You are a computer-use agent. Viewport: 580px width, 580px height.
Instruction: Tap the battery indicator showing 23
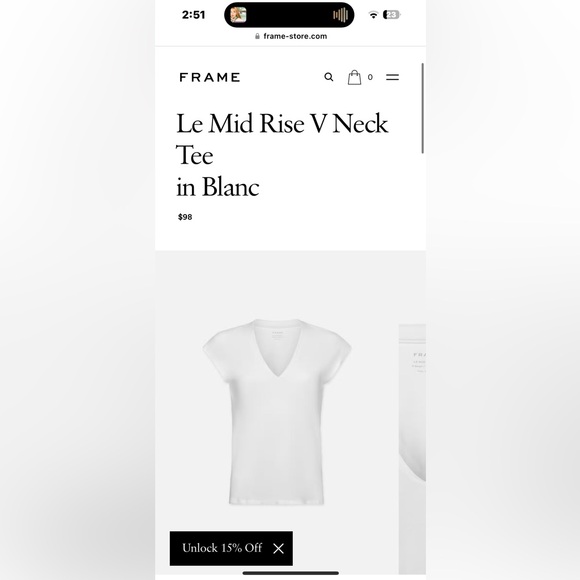392,15
